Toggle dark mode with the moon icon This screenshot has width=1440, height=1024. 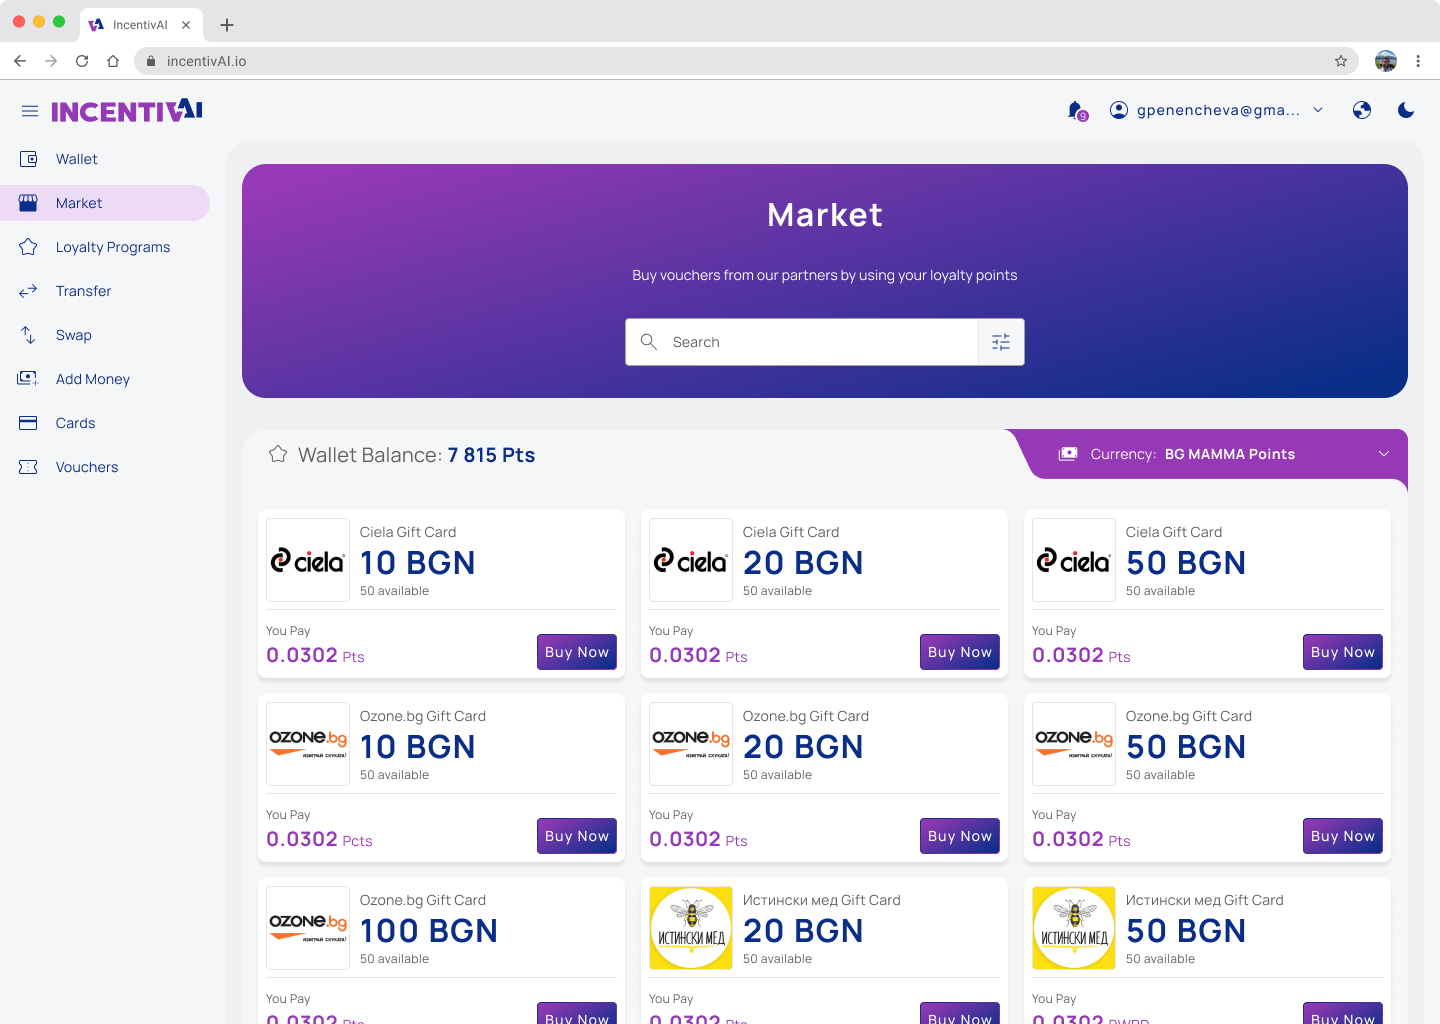[1405, 110]
